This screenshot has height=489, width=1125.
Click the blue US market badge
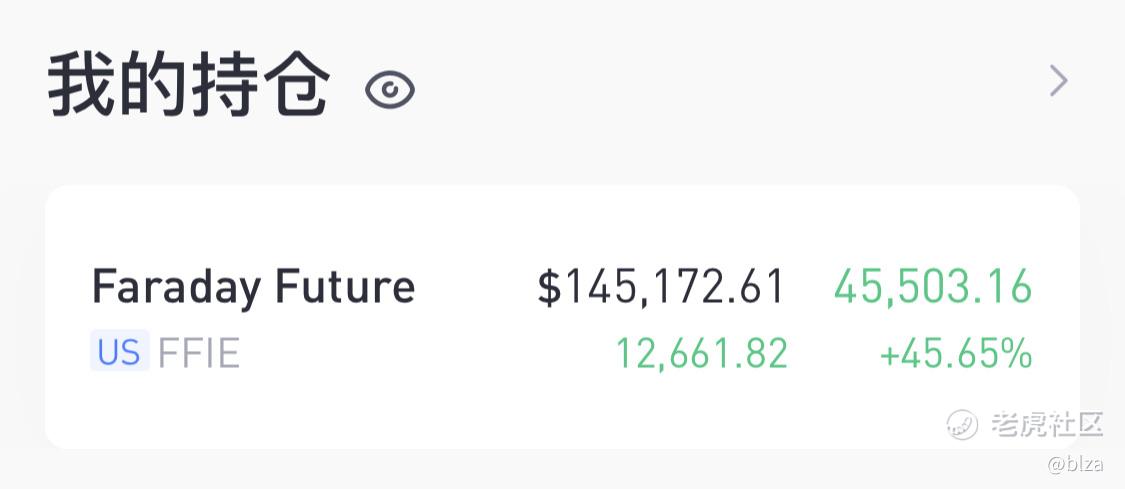119,351
